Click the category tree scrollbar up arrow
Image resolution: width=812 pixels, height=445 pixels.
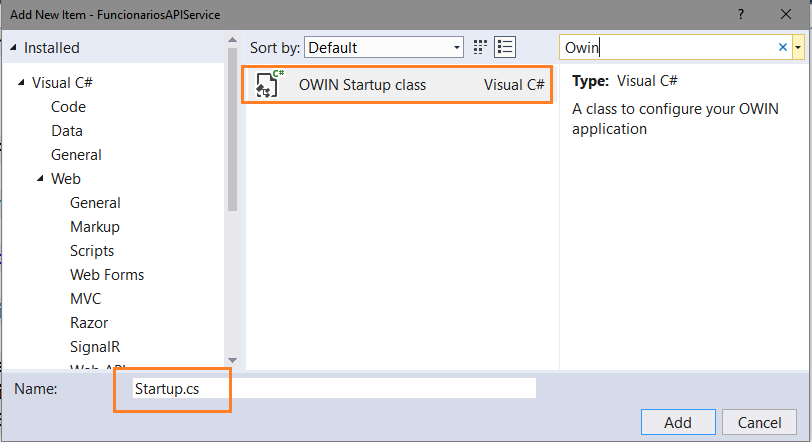[x=233, y=40]
